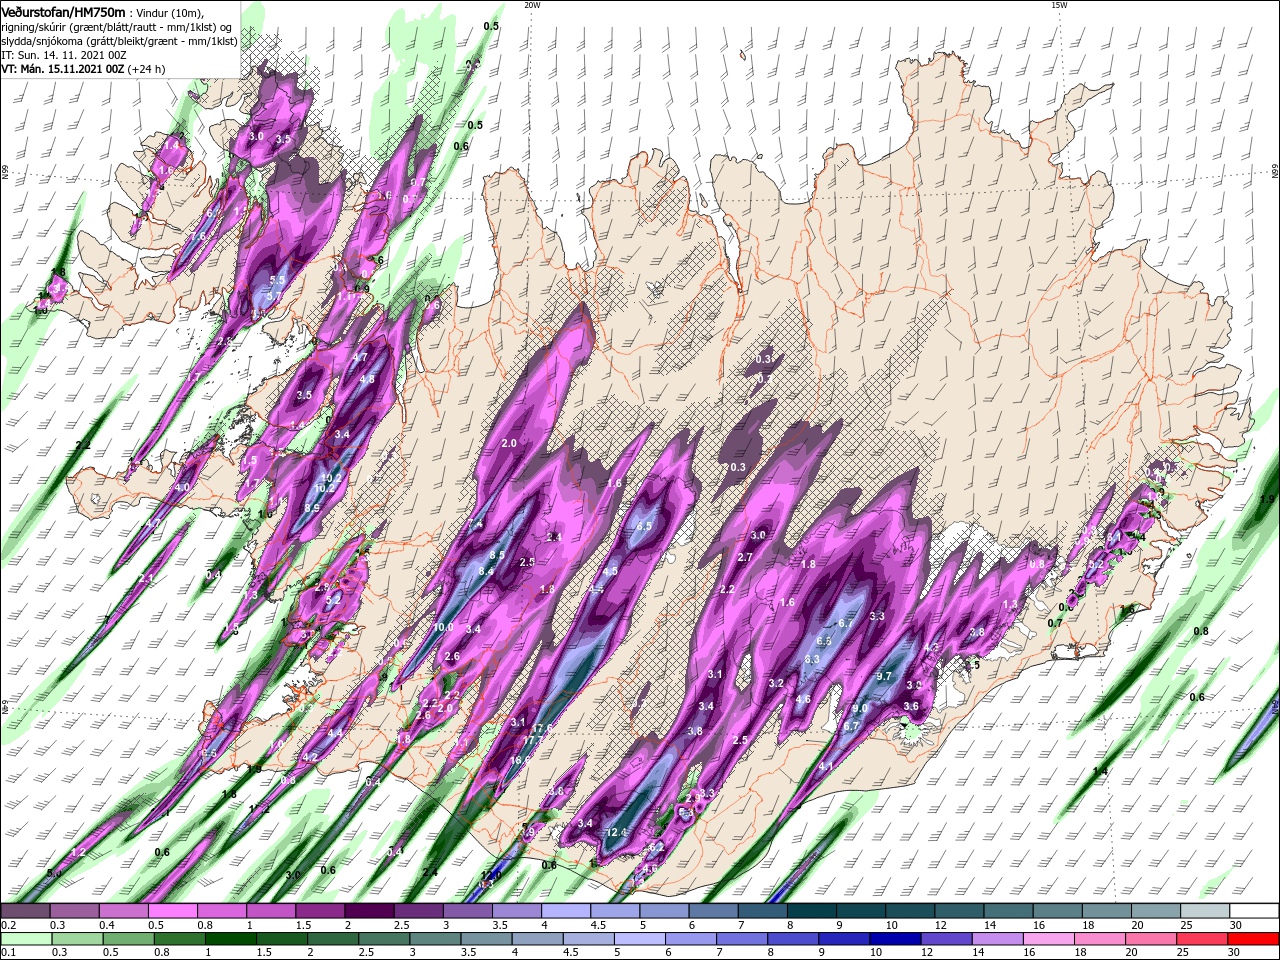Click the 2.7 precipitation value on the map
1280x960 pixels.
[745, 557]
